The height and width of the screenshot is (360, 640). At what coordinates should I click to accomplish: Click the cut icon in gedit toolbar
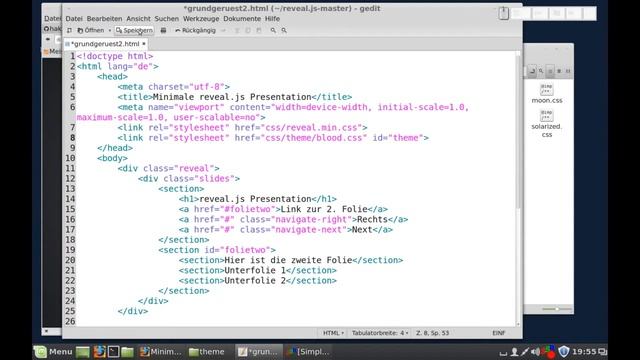[x=237, y=30]
